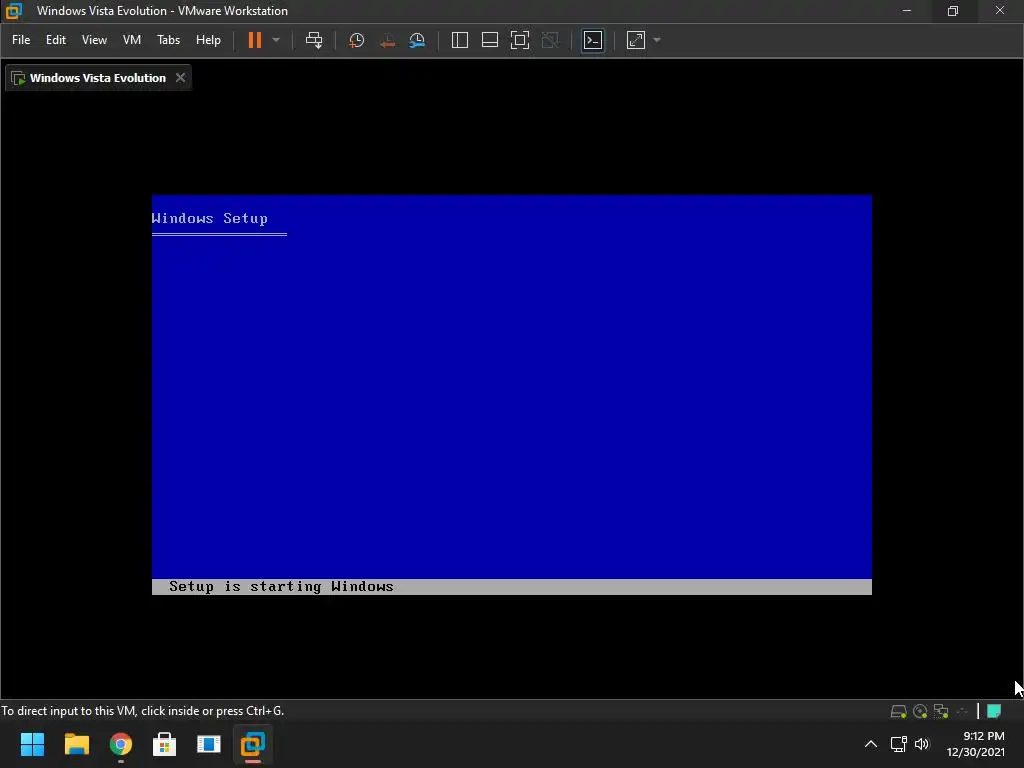This screenshot has width=1024, height=768.
Task: Open the snapshot manager
Action: [417, 40]
